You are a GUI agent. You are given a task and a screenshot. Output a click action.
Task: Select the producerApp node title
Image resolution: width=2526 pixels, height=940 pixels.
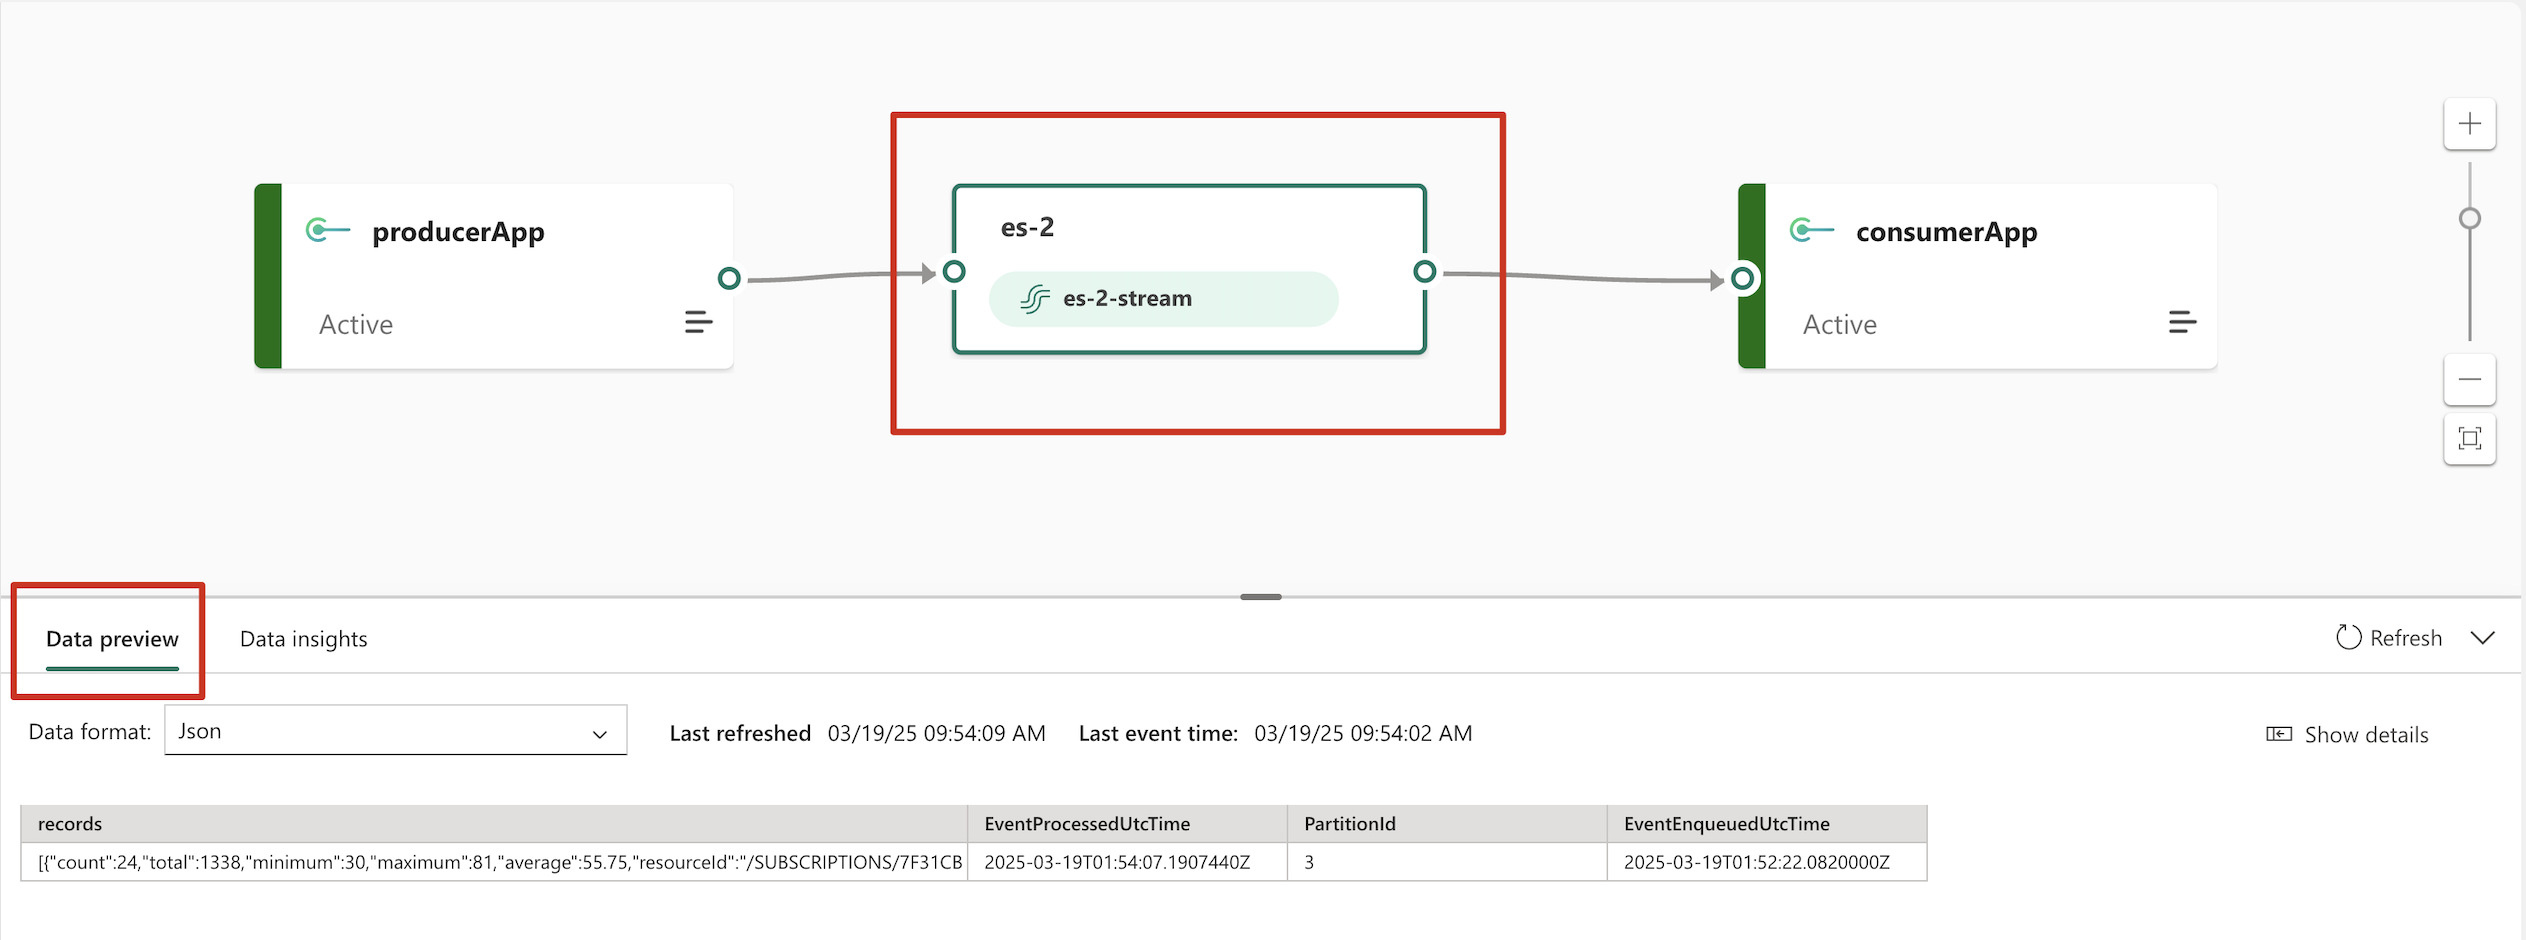click(x=458, y=232)
